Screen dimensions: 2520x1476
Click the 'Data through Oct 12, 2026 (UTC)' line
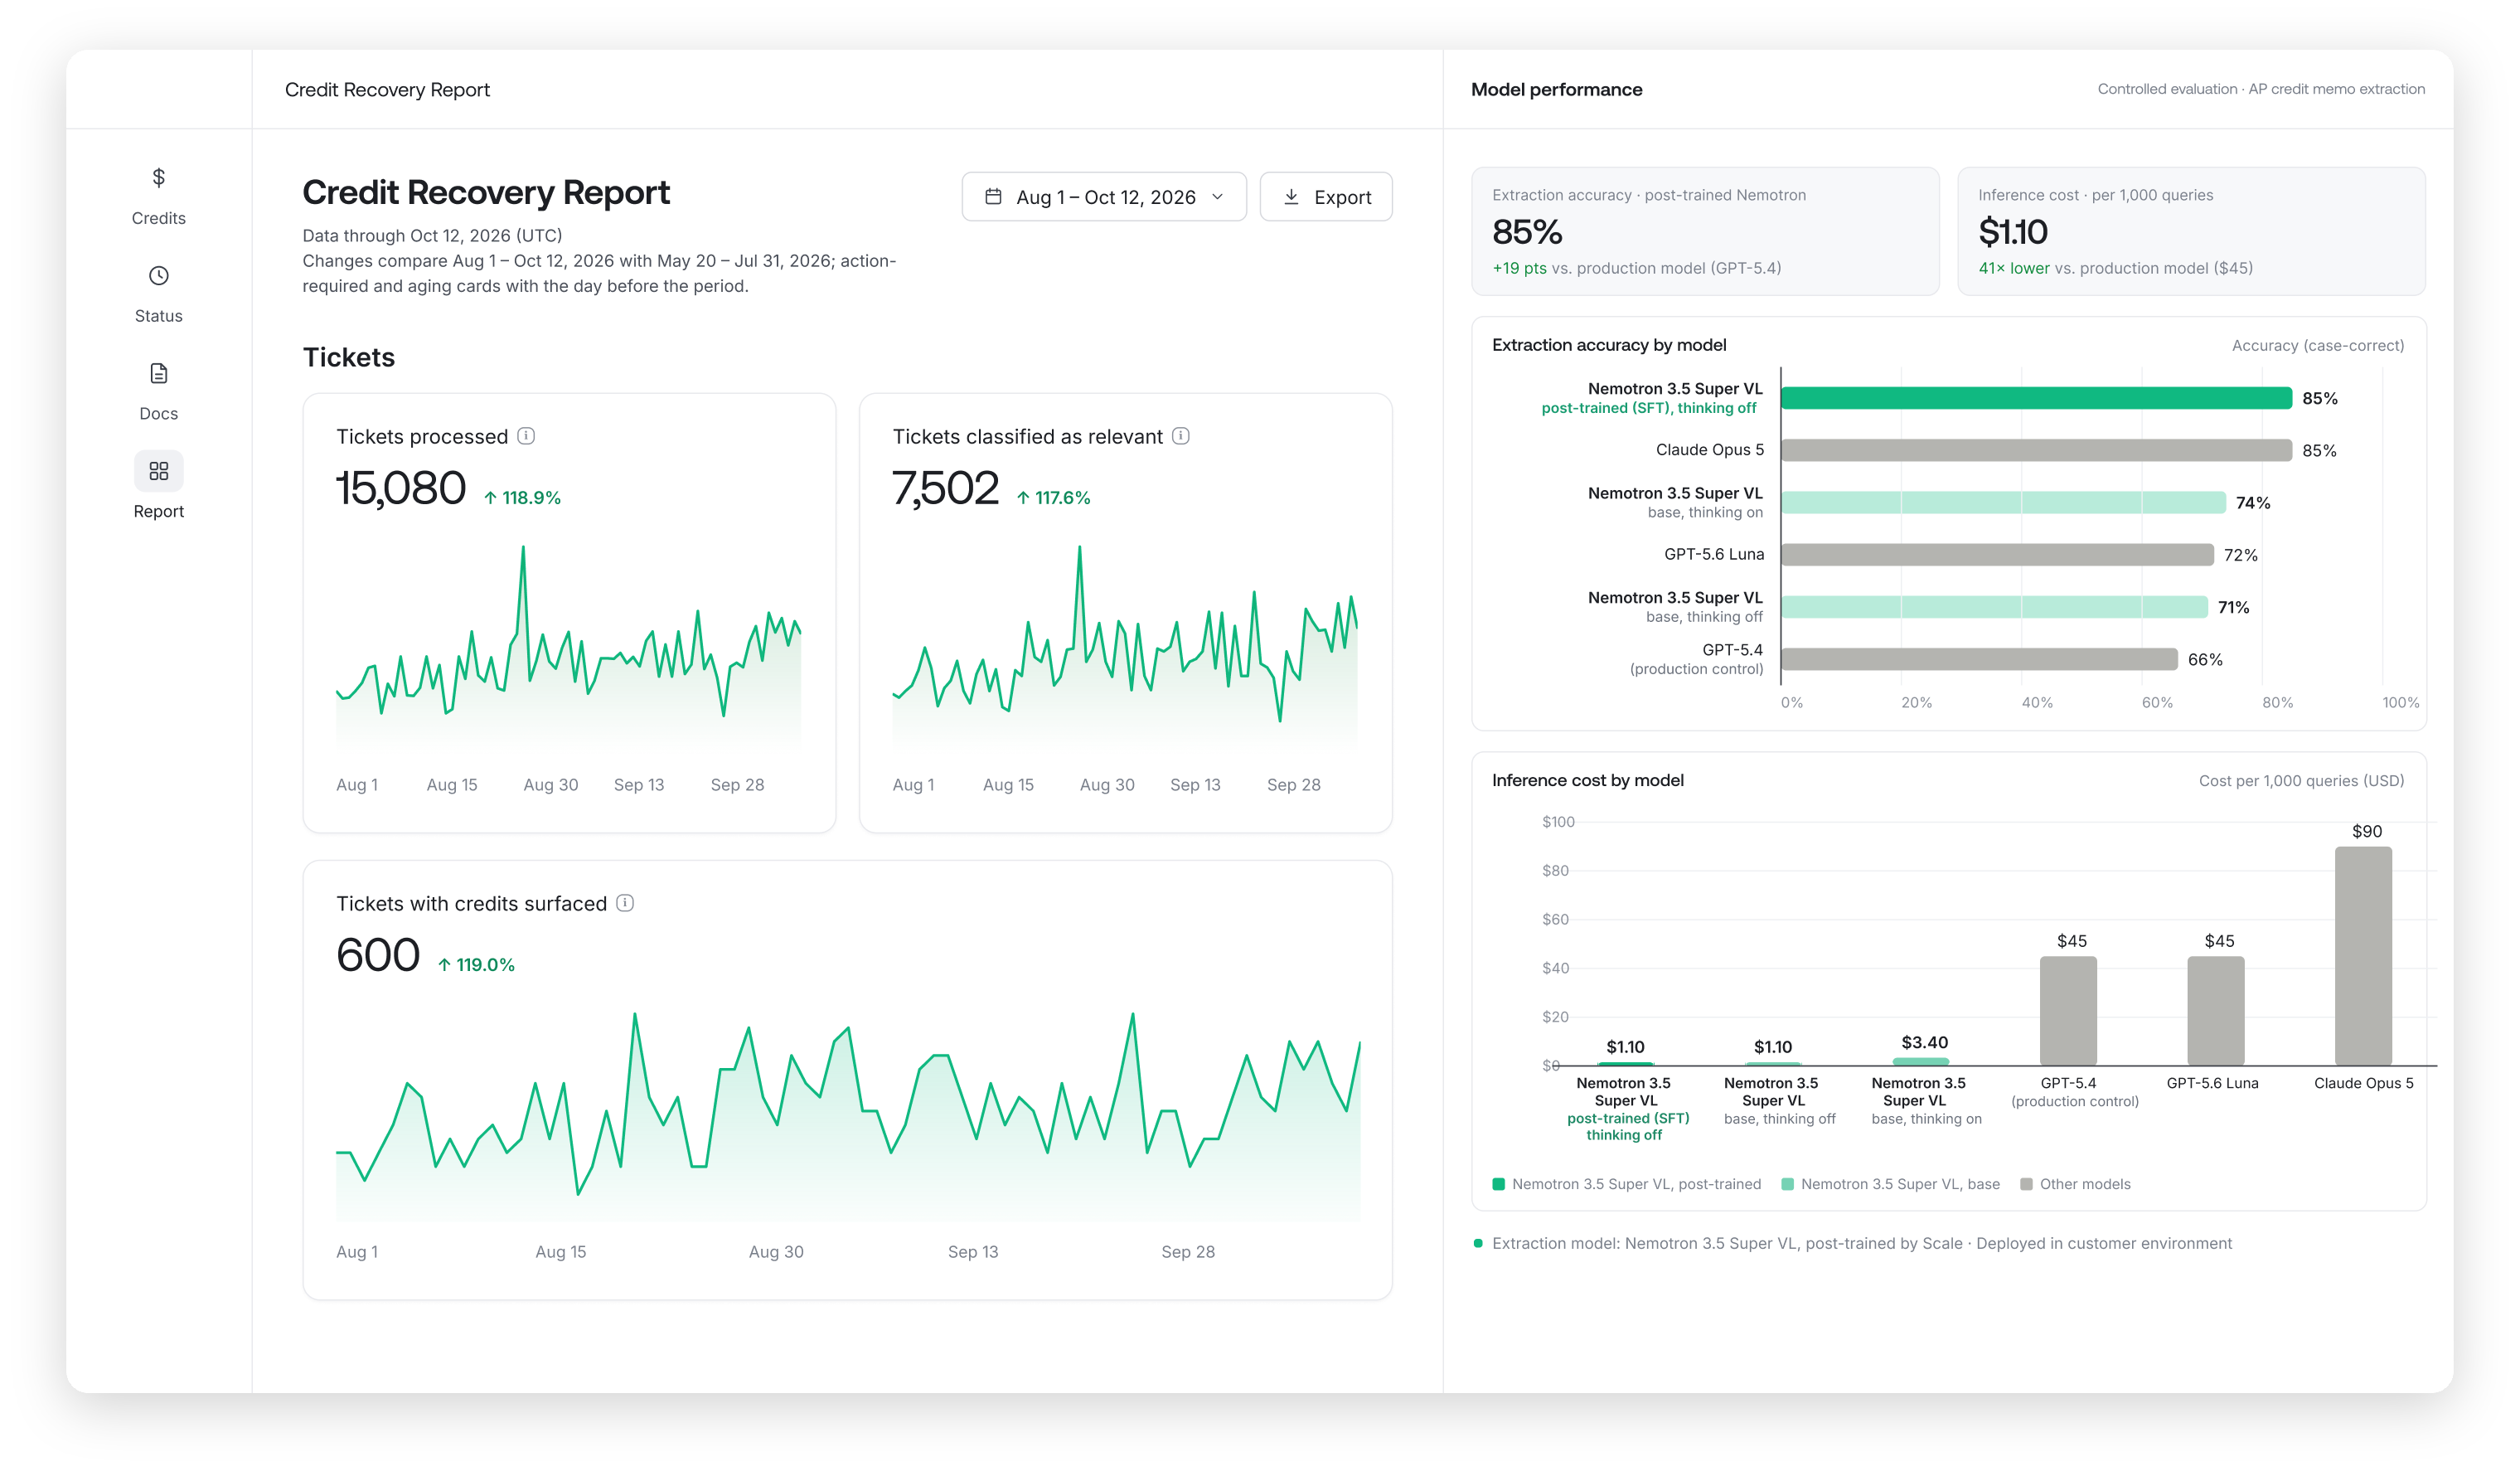(432, 236)
